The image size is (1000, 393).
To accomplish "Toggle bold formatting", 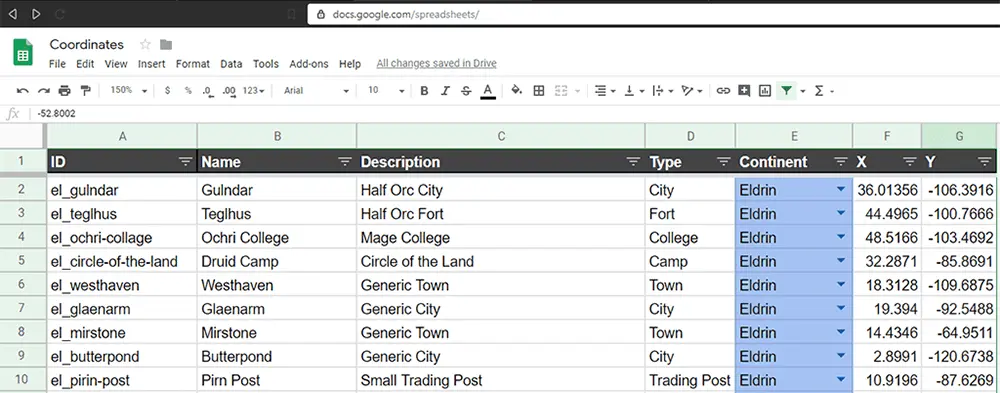I will 424,91.
